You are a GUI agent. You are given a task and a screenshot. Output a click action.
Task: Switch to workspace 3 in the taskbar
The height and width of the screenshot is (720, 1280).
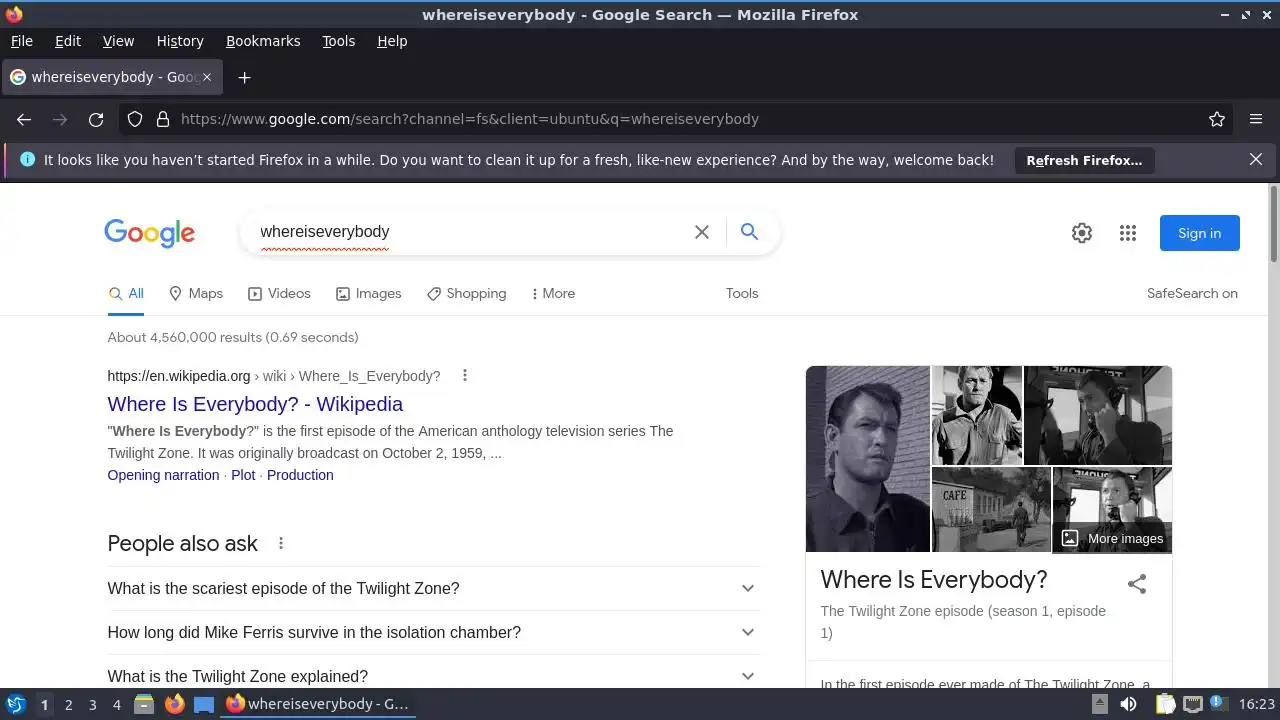[x=92, y=704]
